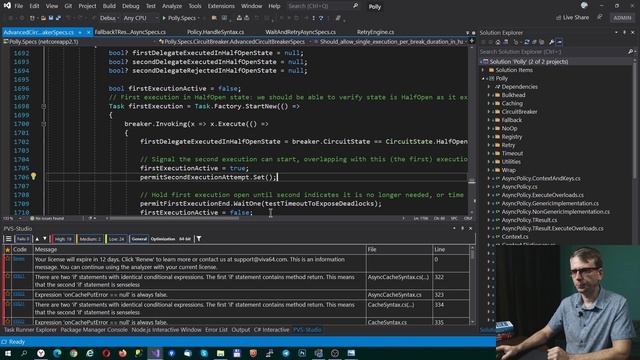Open the Output tab
Screen dimensions: 640x360
click(240, 330)
